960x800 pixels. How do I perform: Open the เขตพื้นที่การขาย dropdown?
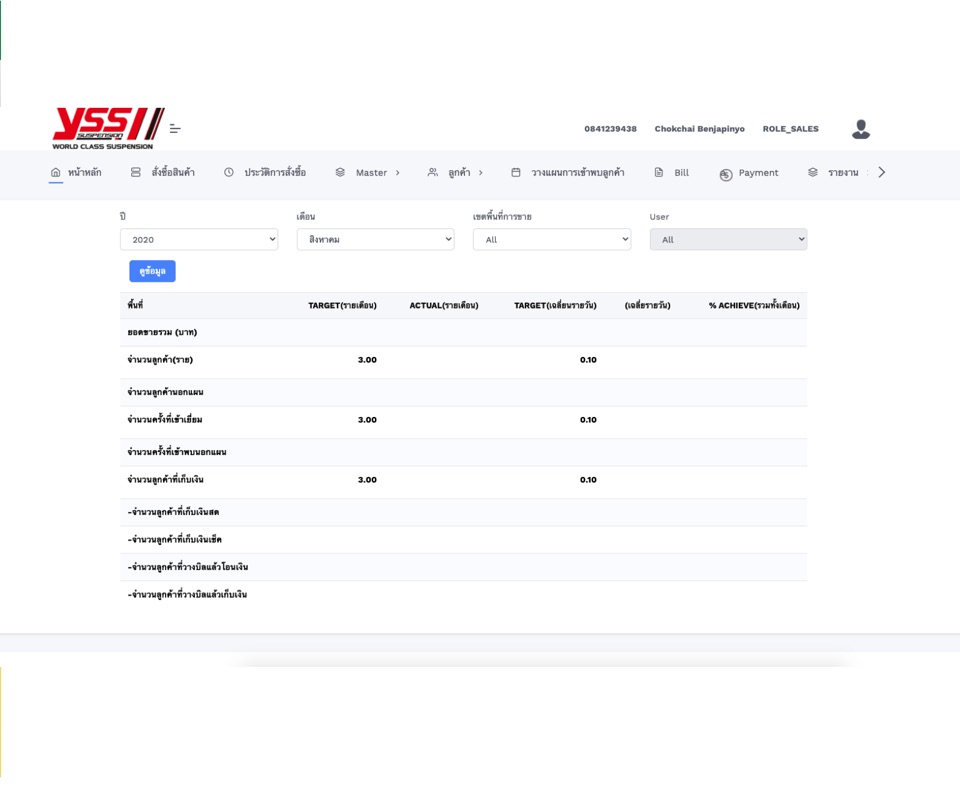(x=552, y=239)
